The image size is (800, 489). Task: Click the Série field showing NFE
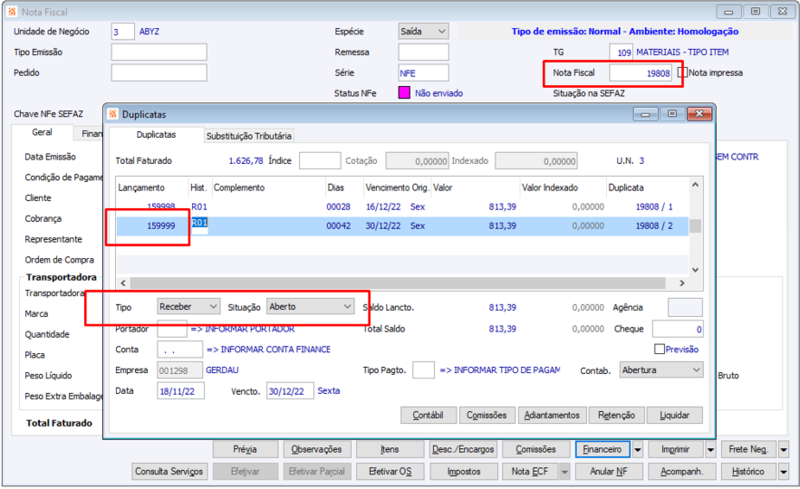[423, 73]
